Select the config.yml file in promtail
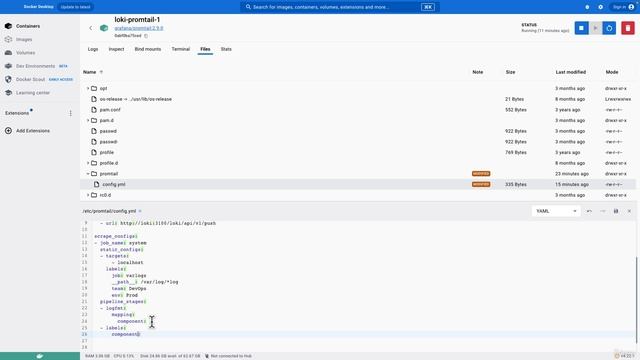640x360 pixels. point(114,184)
